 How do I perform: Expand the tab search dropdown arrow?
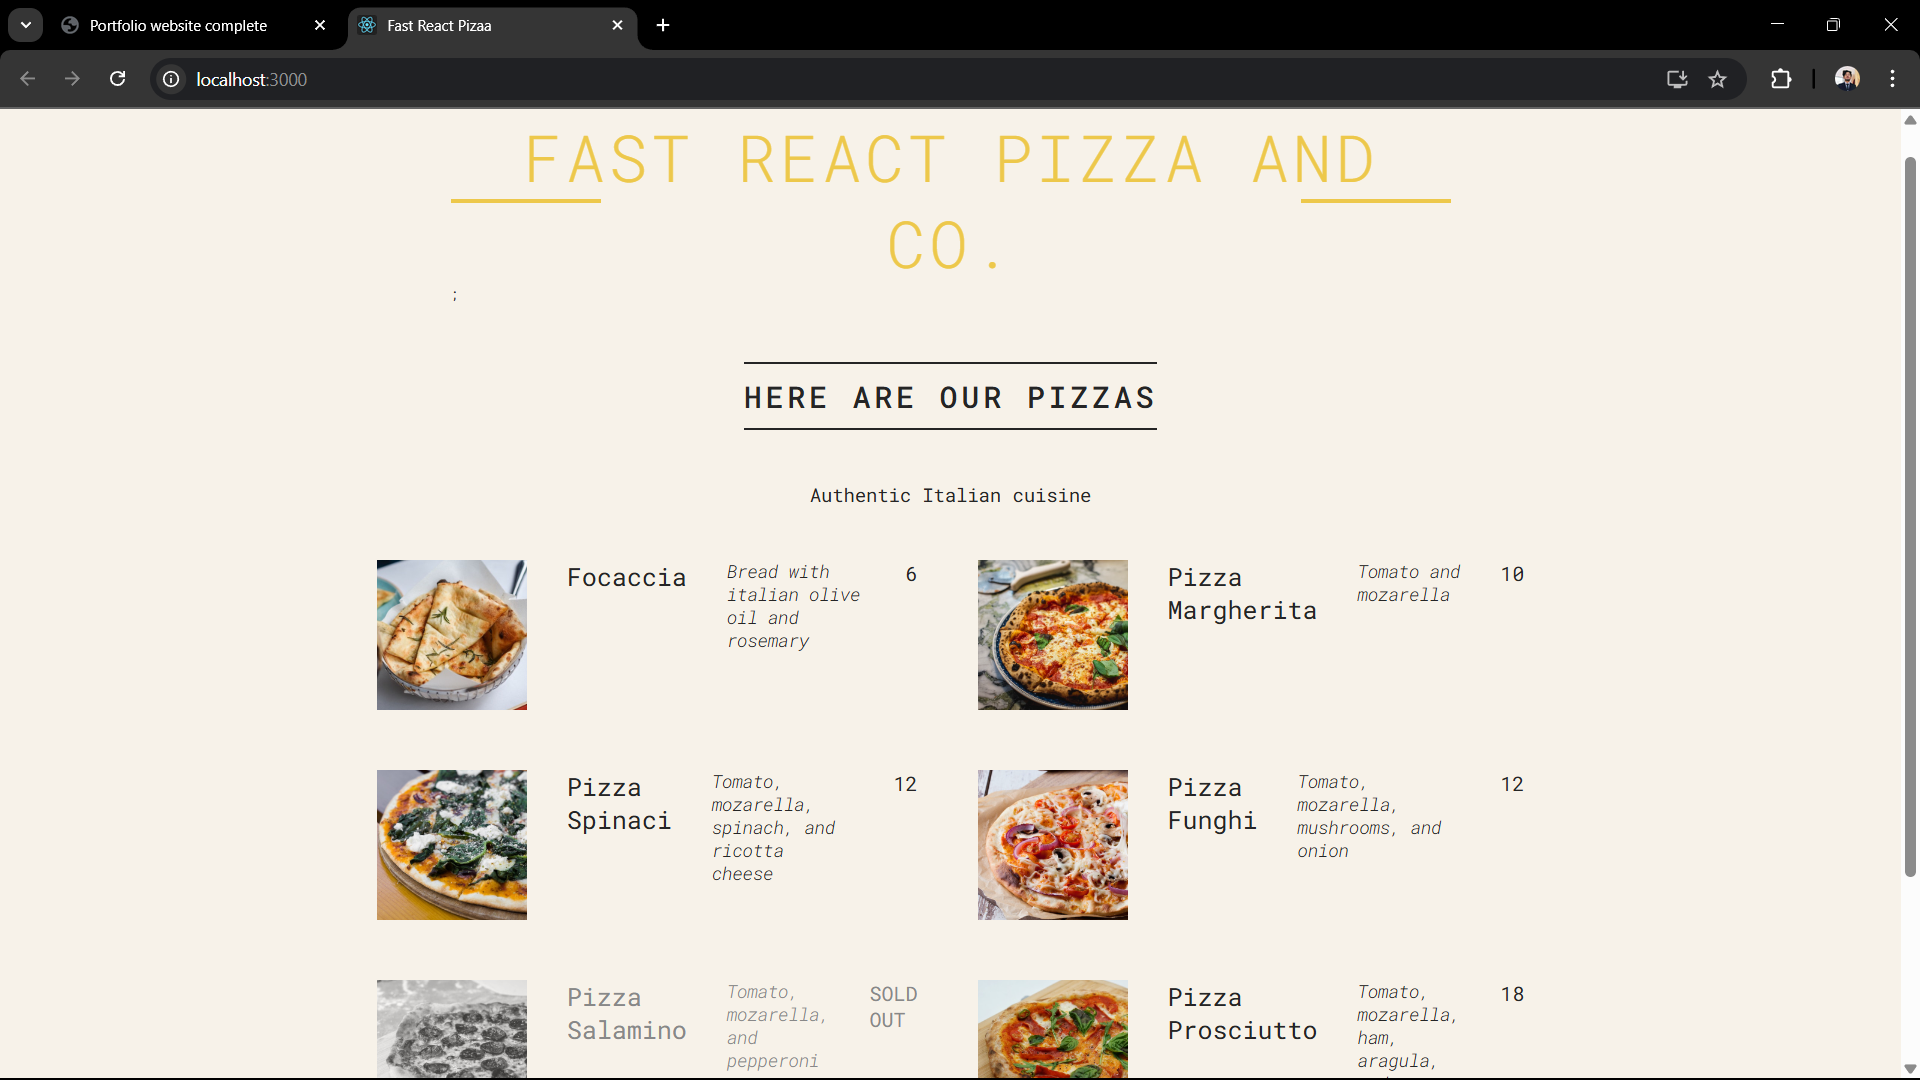pyautogui.click(x=26, y=25)
